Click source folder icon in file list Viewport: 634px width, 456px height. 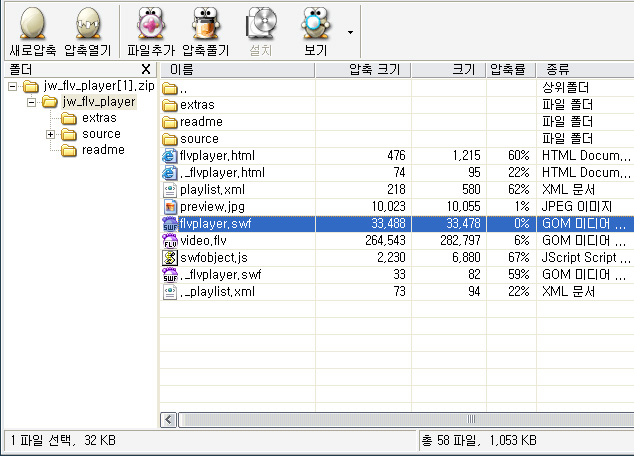coord(170,139)
